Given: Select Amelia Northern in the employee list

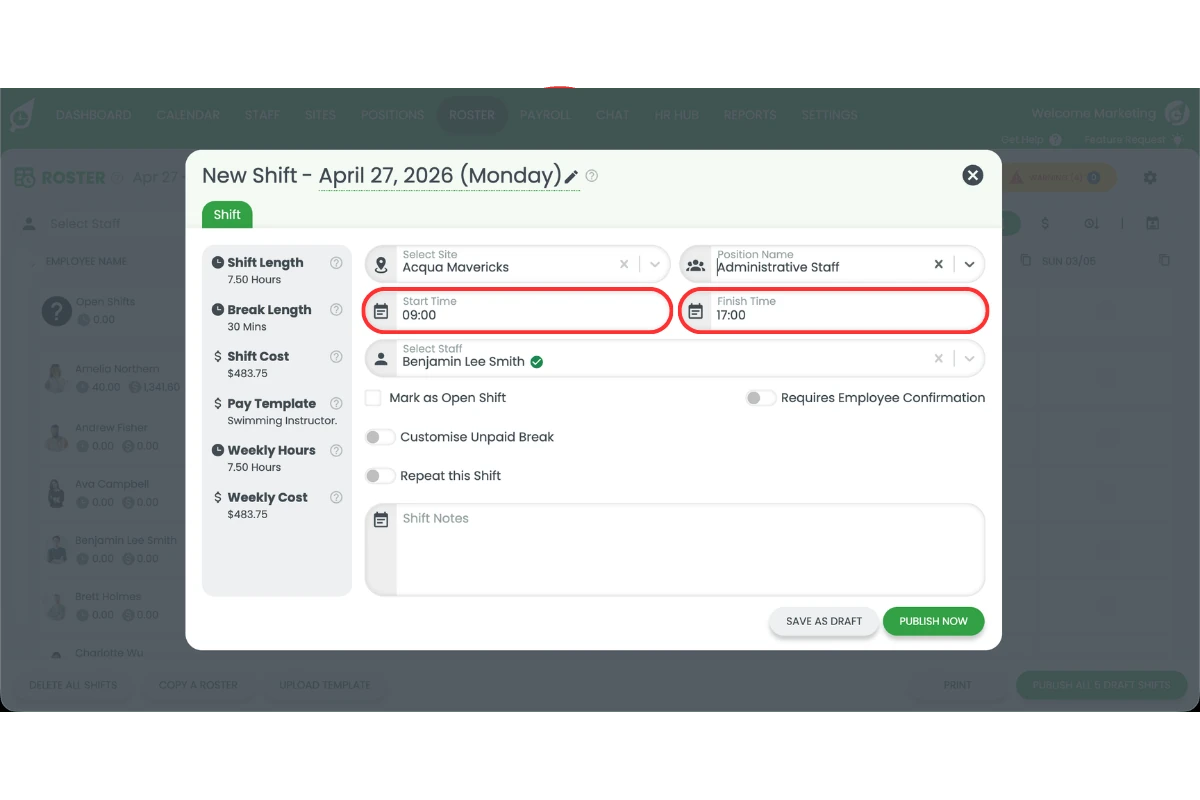Looking at the screenshot, I should click(116, 369).
